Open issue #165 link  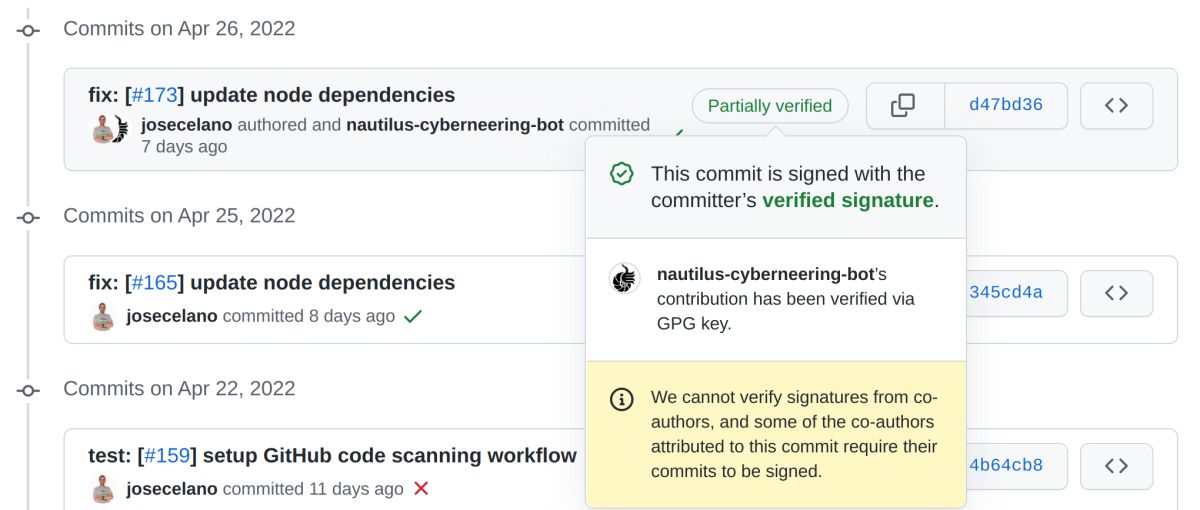[155, 283]
